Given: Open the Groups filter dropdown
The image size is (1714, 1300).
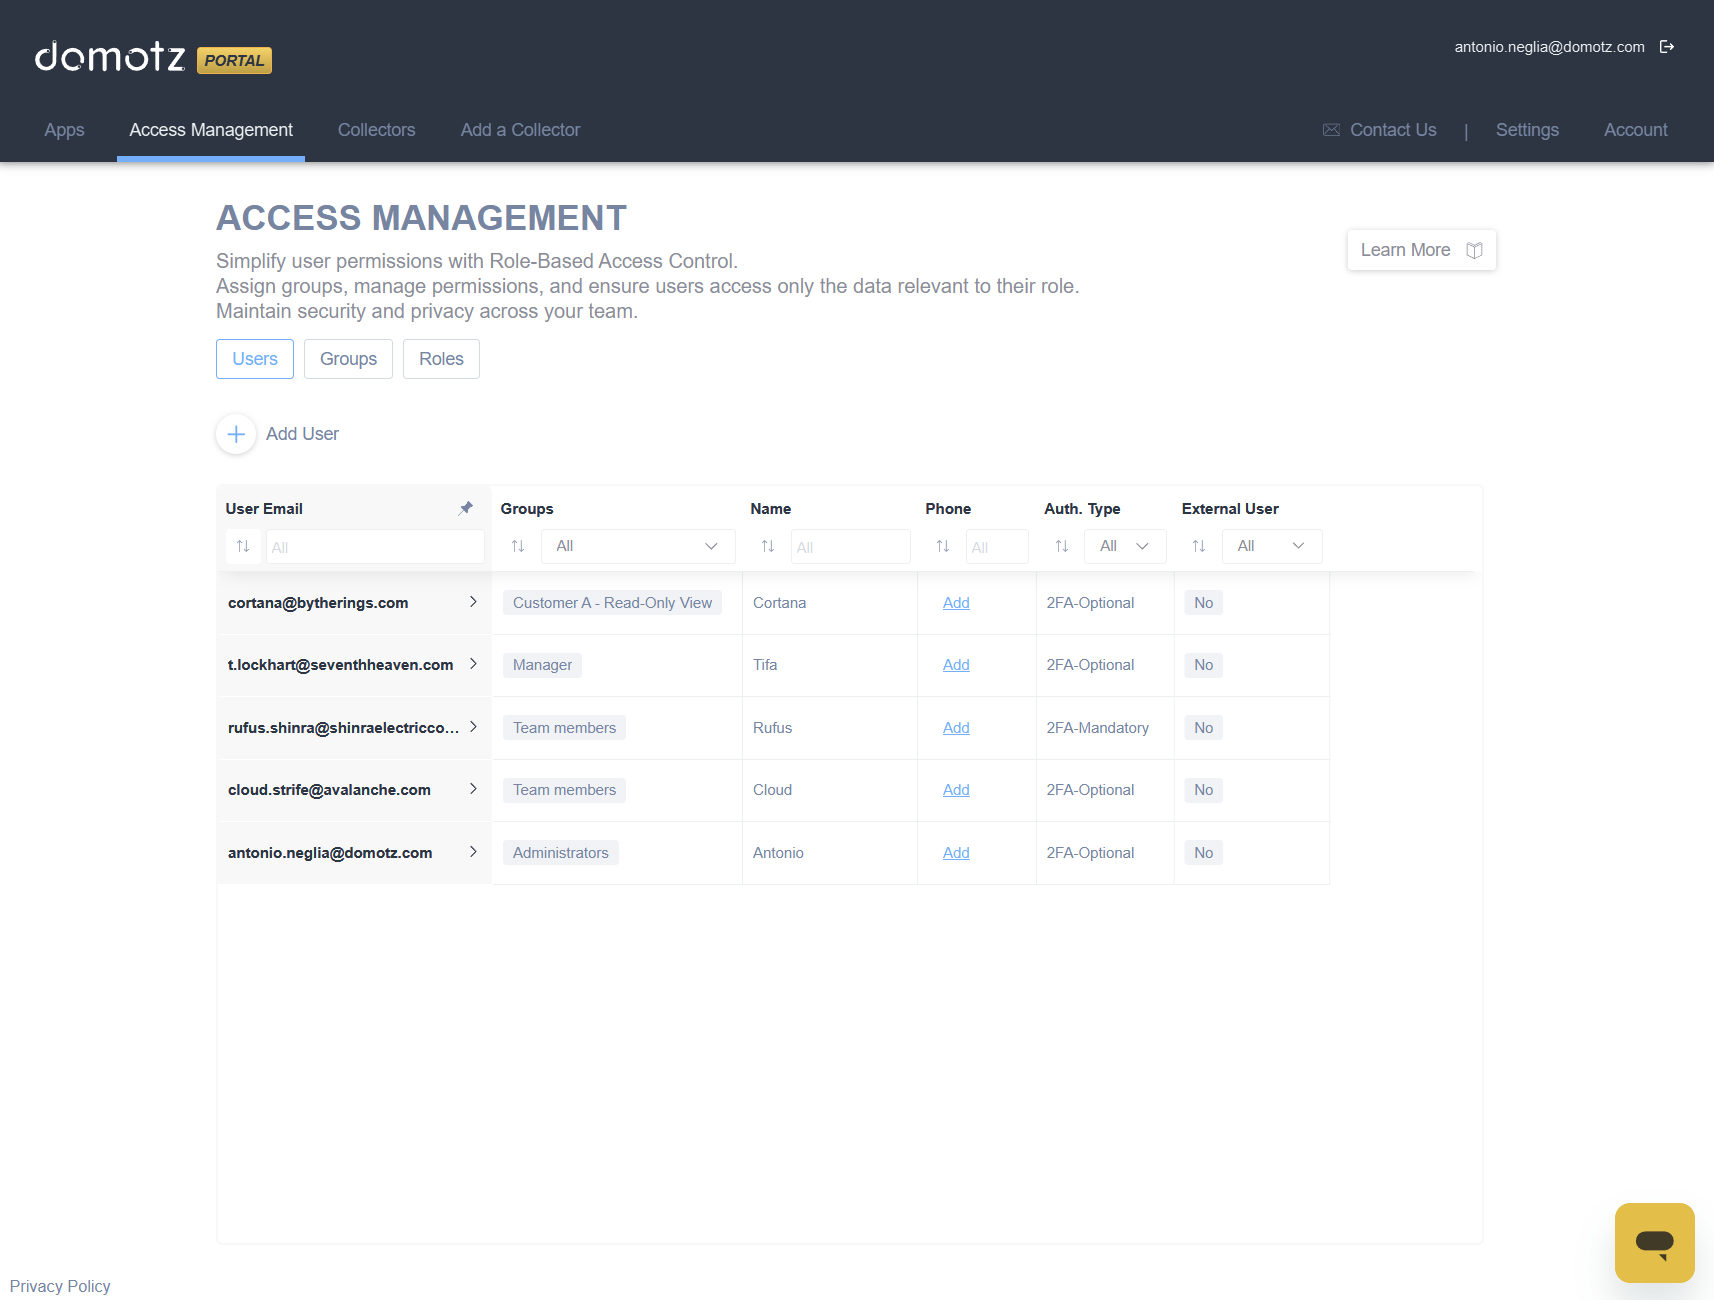Looking at the screenshot, I should pos(638,546).
